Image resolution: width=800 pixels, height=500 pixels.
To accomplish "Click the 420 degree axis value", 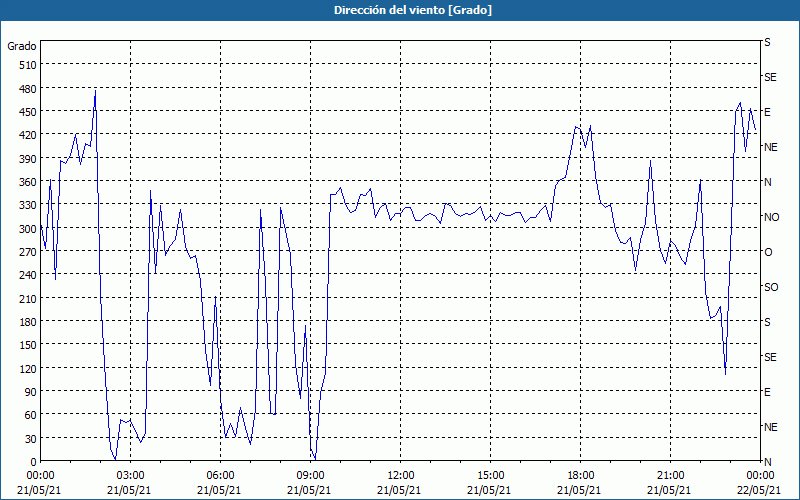I will click(x=28, y=135).
